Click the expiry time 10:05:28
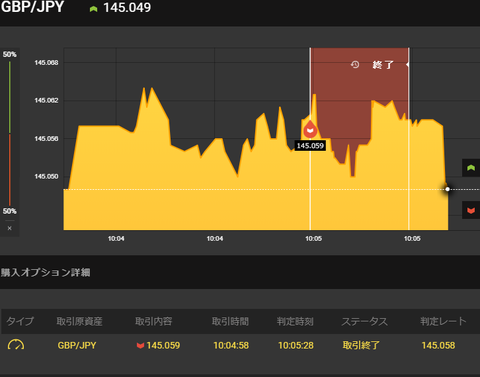 [296, 345]
